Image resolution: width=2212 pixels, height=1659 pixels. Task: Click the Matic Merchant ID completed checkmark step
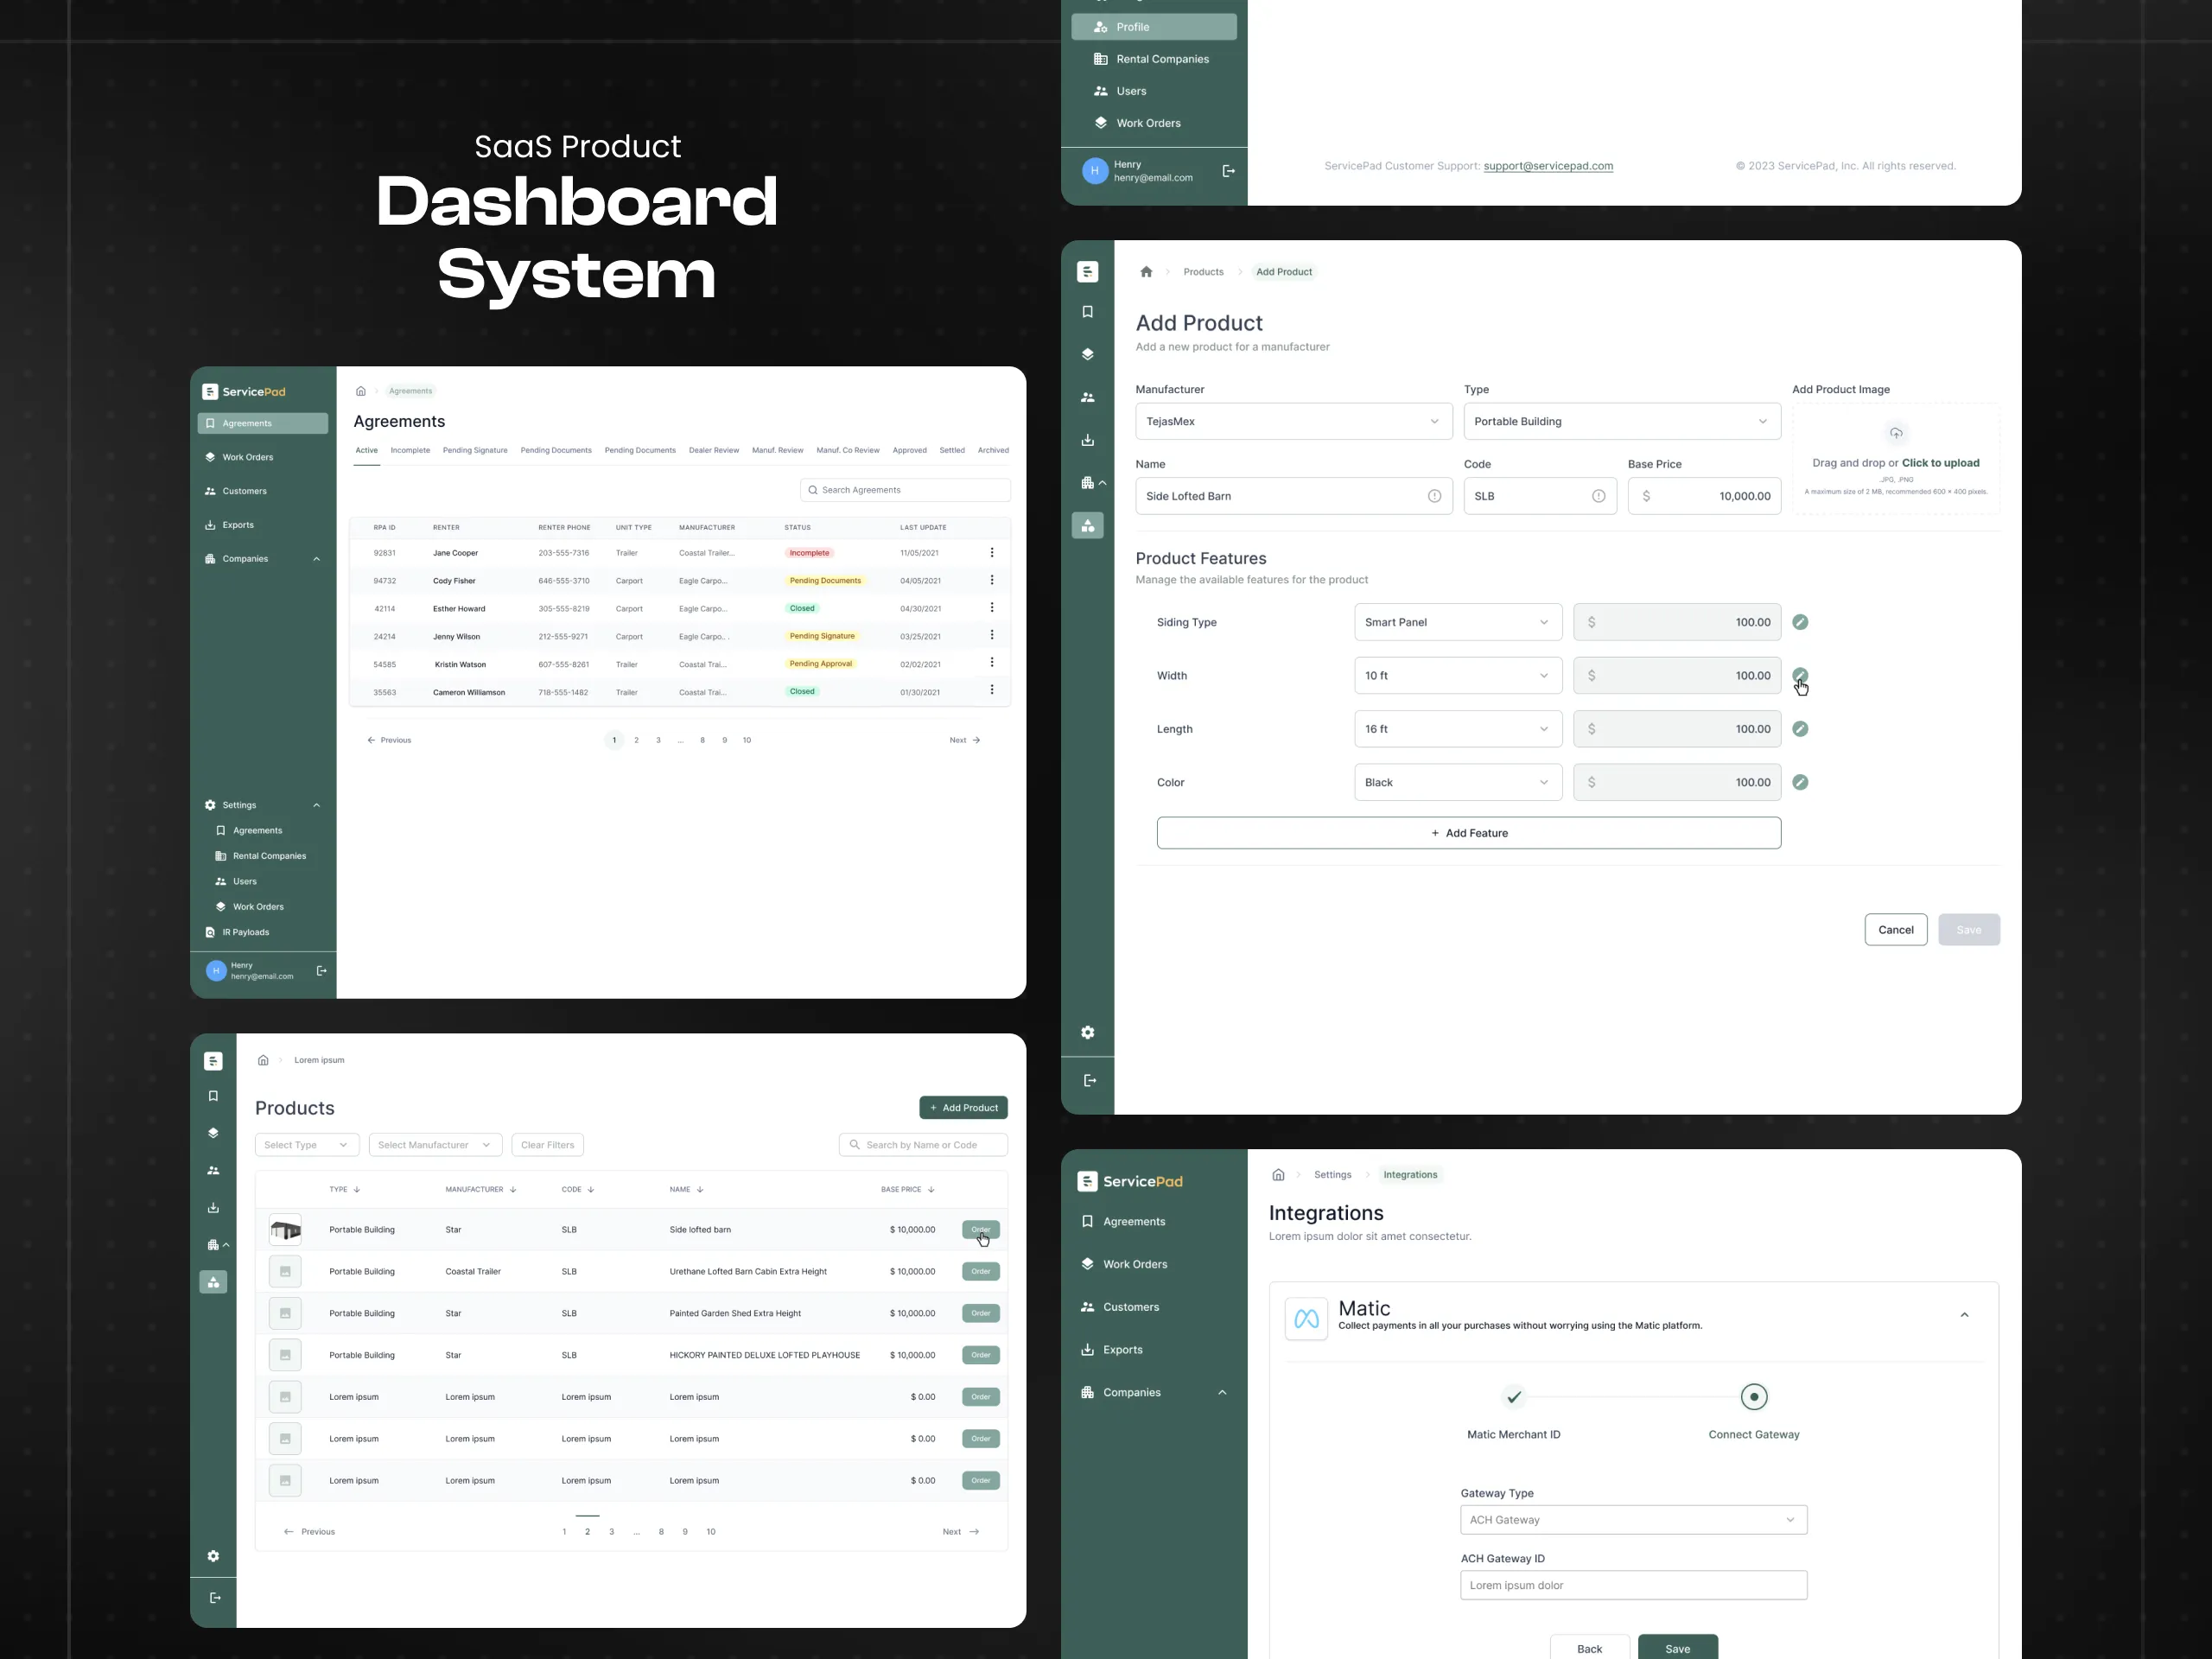[1514, 1397]
